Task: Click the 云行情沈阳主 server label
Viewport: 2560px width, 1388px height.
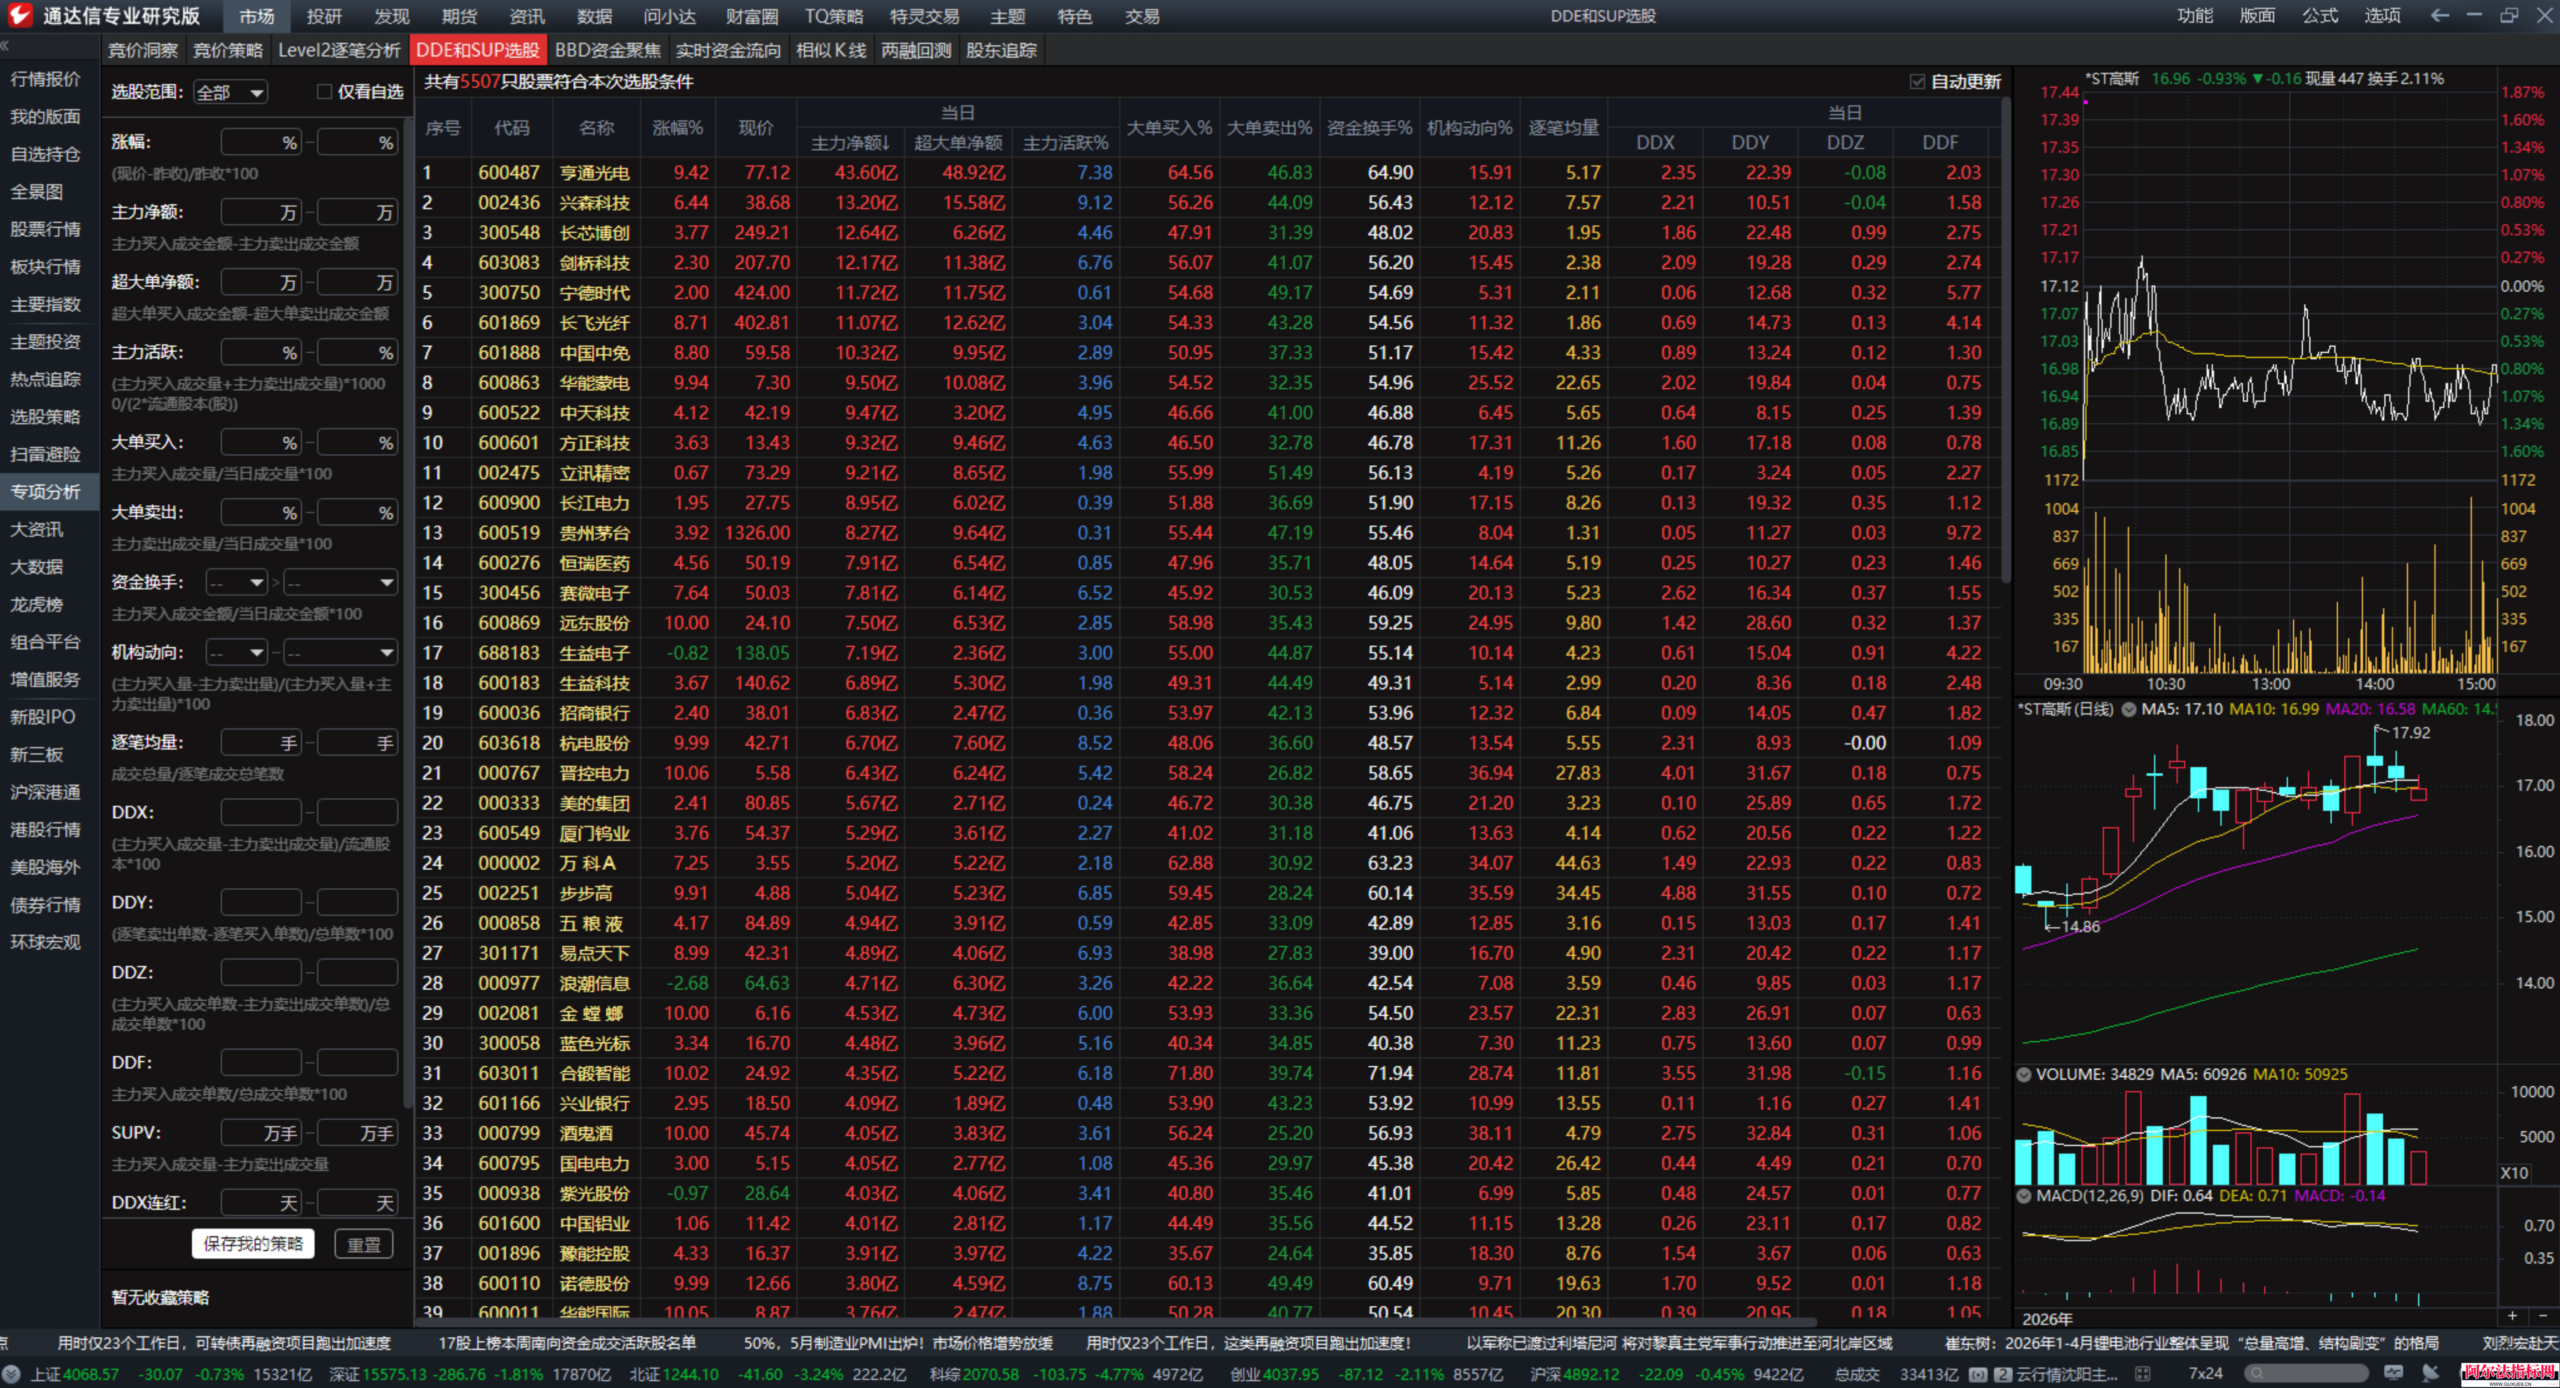Action: [x=2067, y=1374]
